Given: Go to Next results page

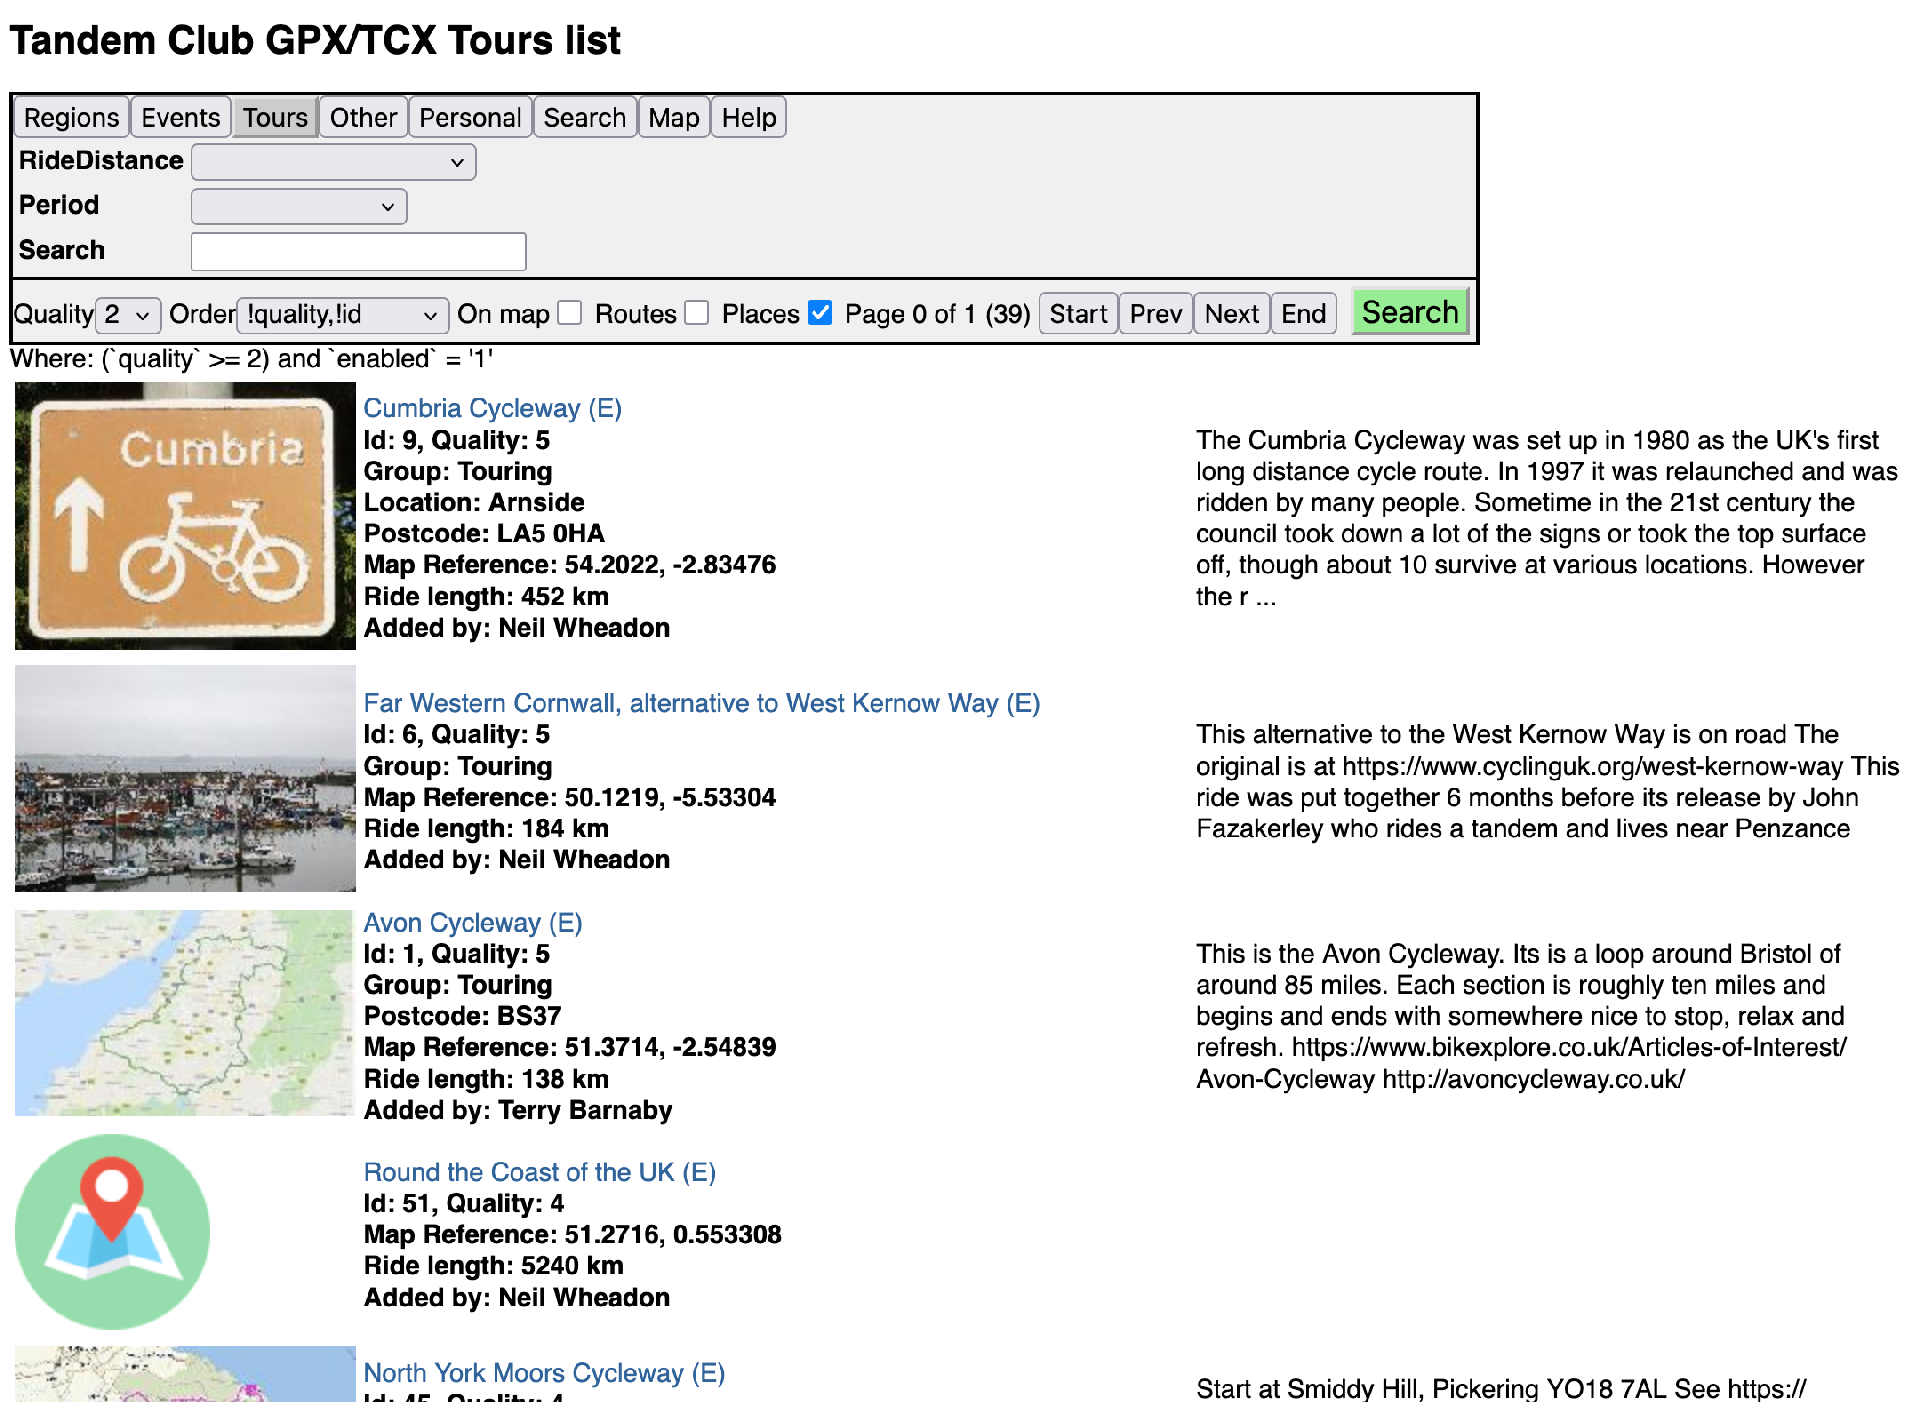Looking at the screenshot, I should click(1231, 314).
